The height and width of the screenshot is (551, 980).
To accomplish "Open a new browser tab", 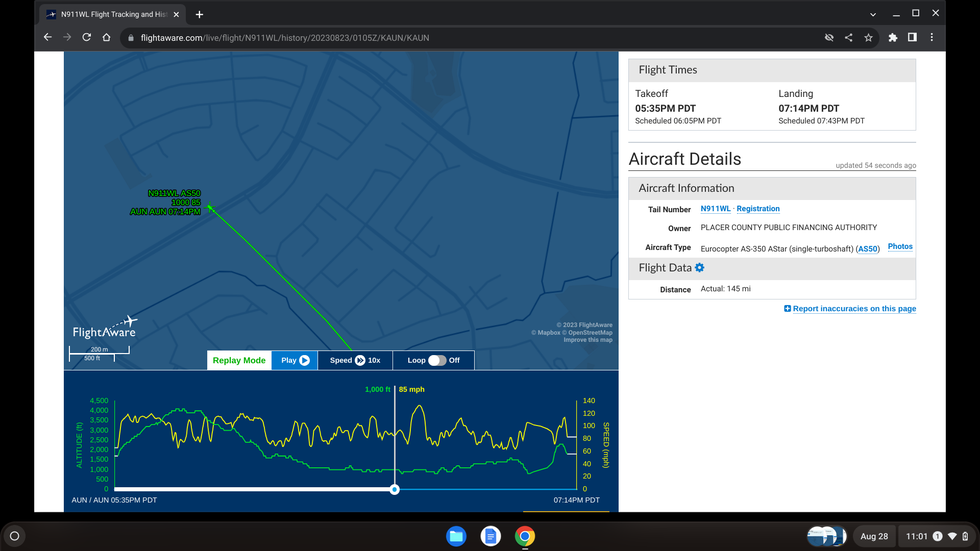I will 199,14.
